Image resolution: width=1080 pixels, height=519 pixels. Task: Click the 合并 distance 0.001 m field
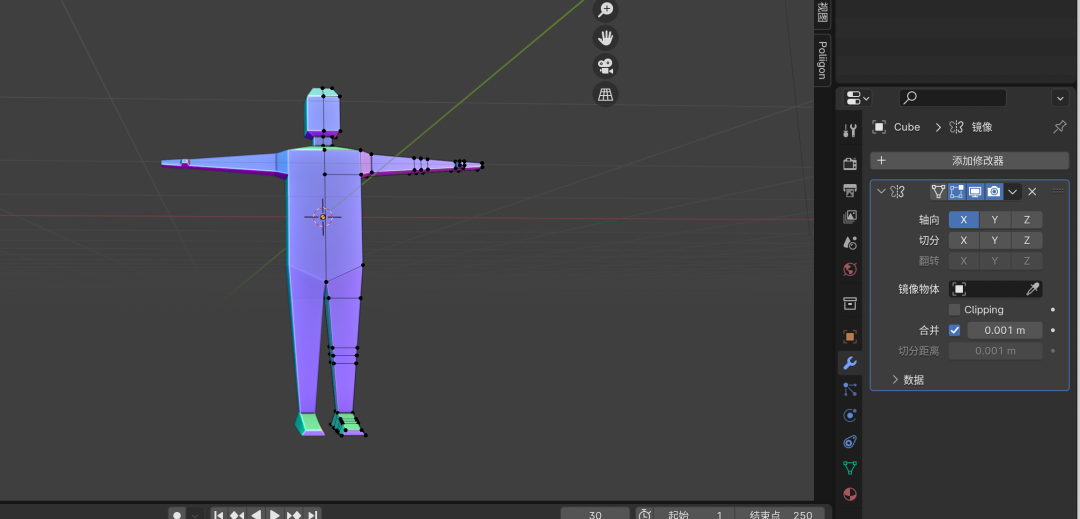1004,330
